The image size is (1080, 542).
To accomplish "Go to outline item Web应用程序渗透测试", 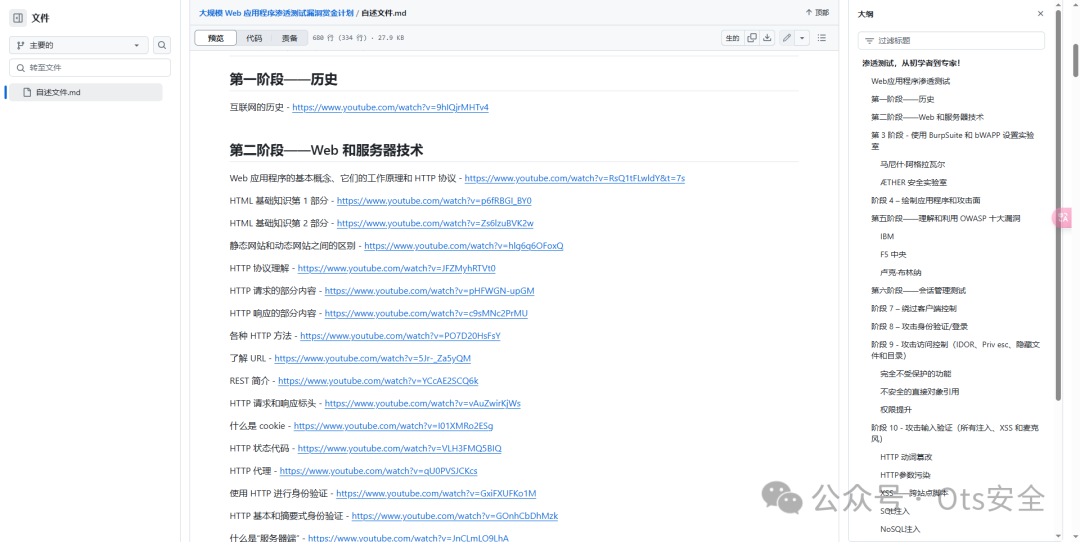I will click(x=911, y=81).
